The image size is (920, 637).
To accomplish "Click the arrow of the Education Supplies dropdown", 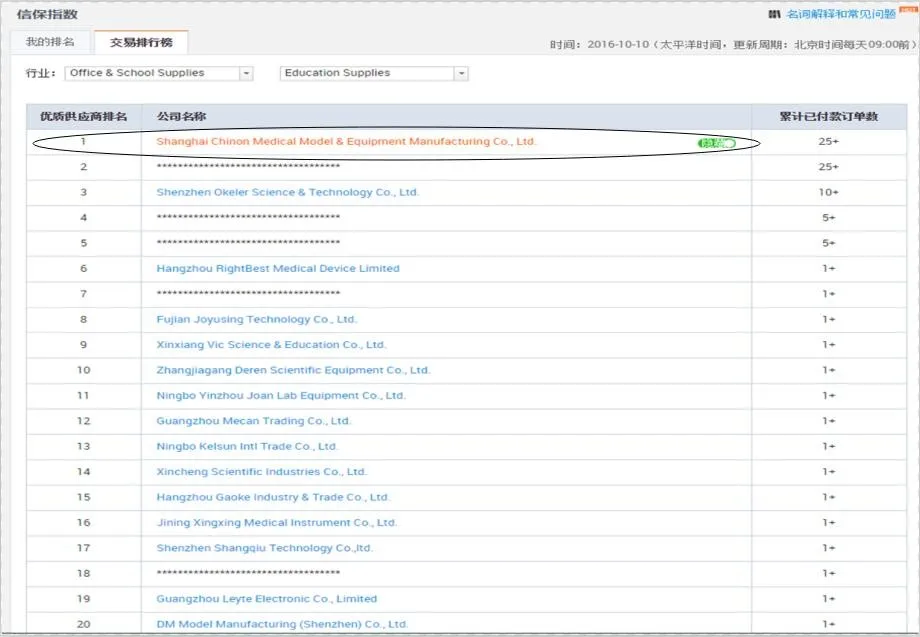I will tap(461, 73).
